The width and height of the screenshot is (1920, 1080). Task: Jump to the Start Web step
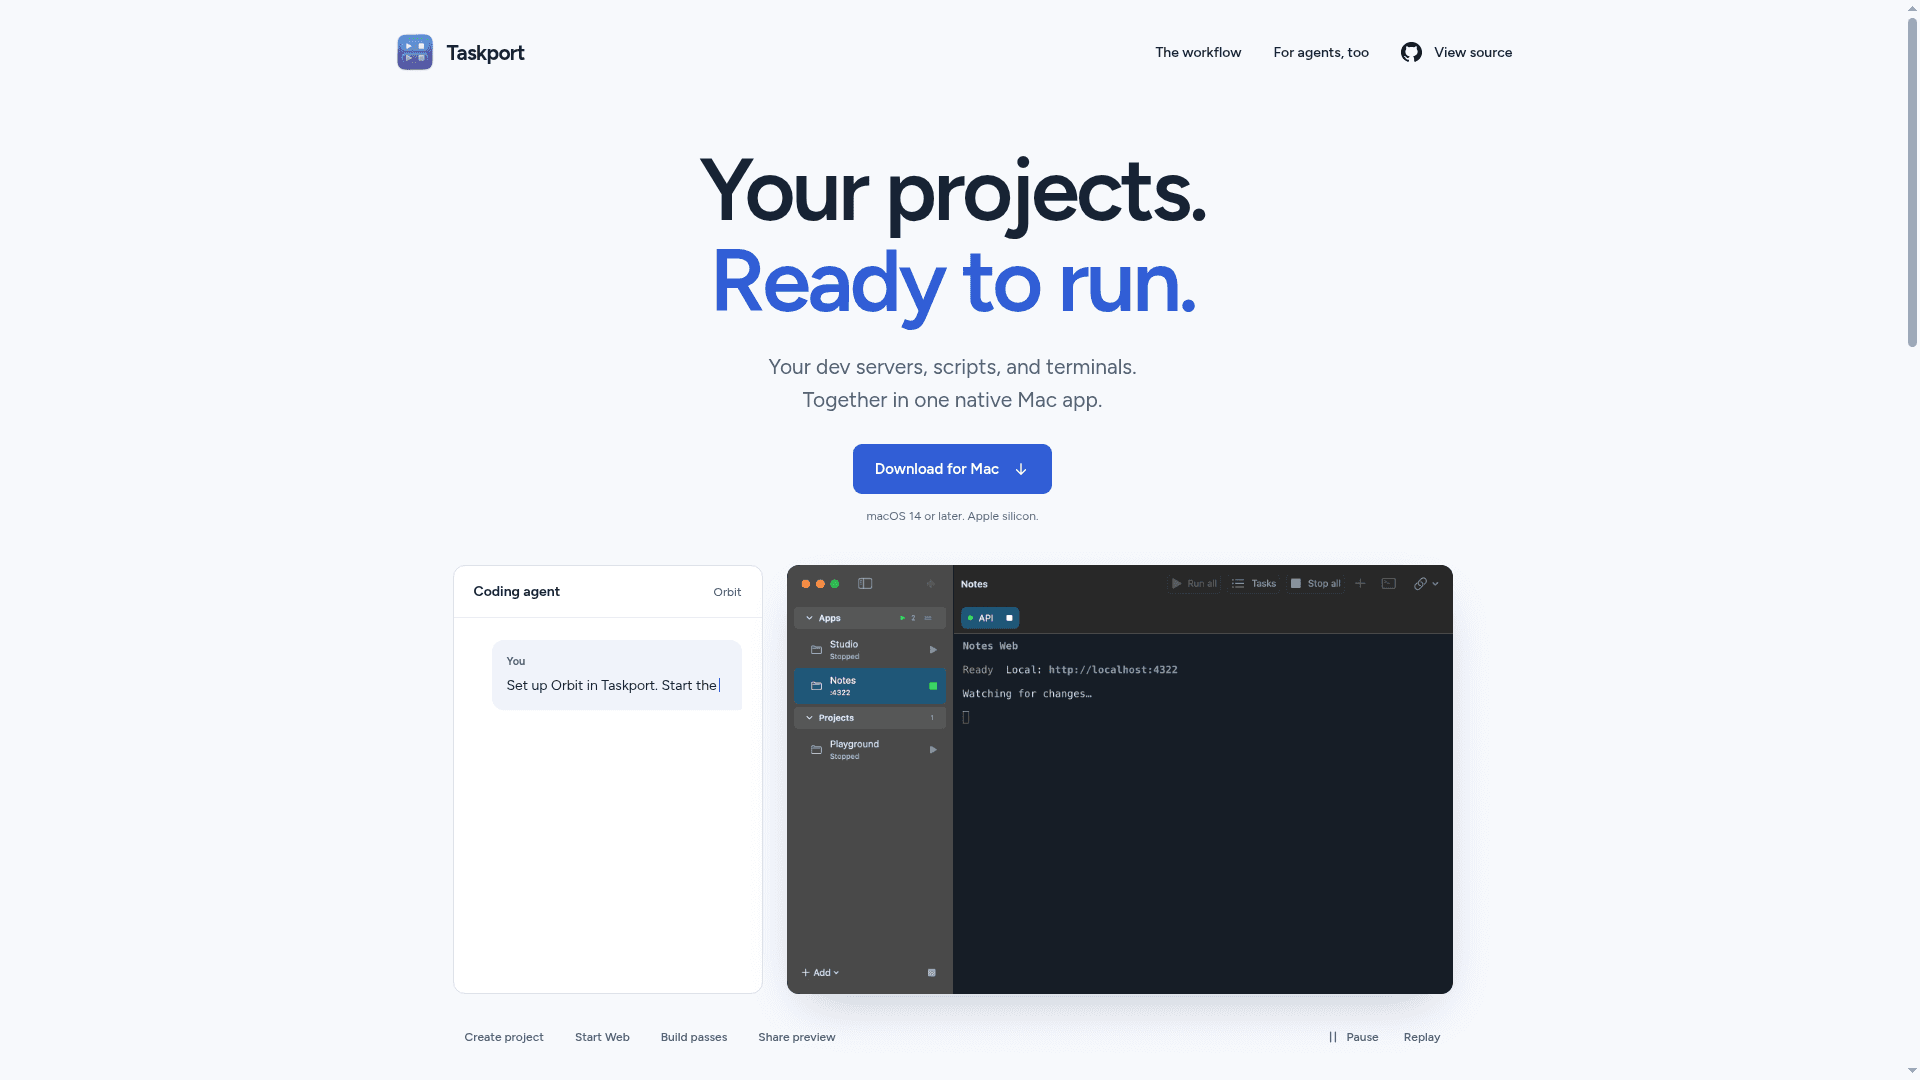[x=602, y=1037]
